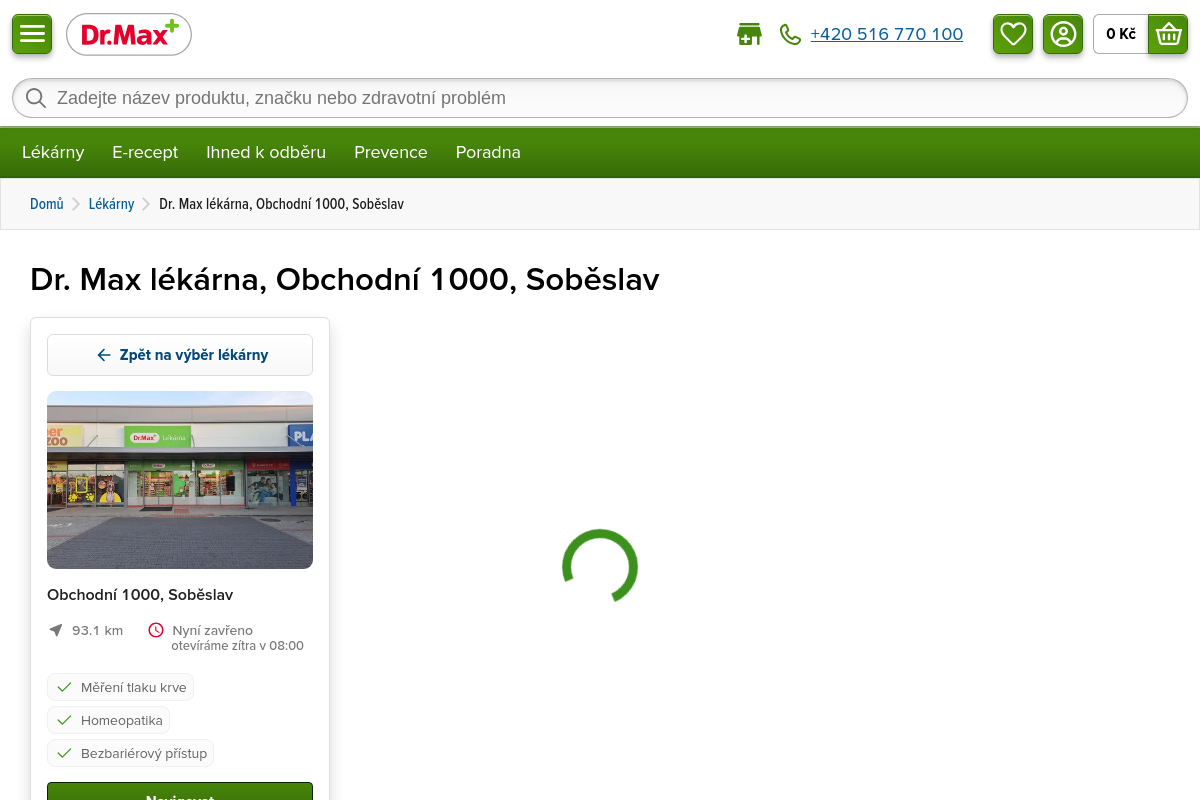Click the Dr.Max logo
The width and height of the screenshot is (1200, 800).
129,35
